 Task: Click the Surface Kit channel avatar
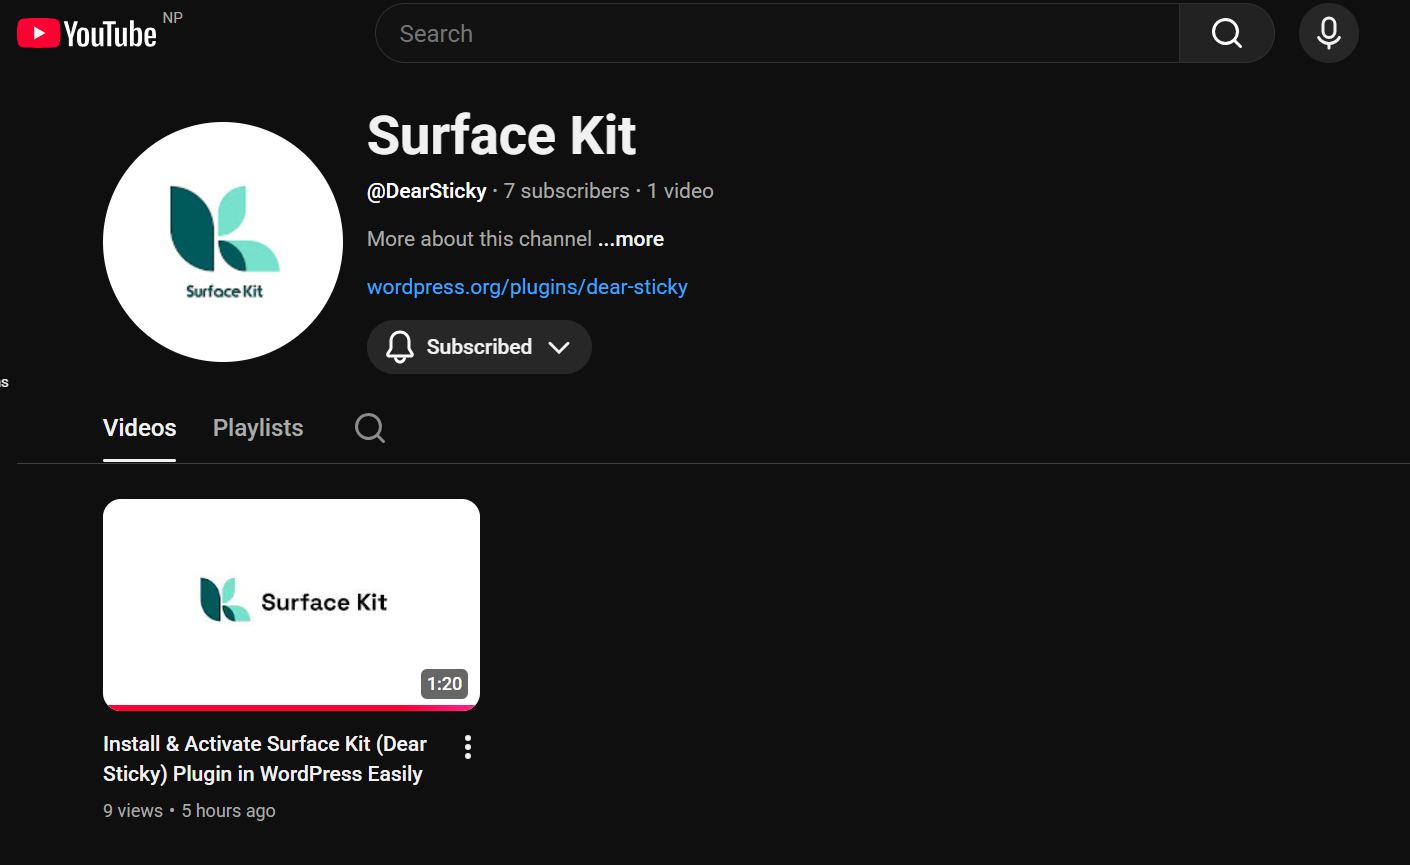tap(223, 242)
